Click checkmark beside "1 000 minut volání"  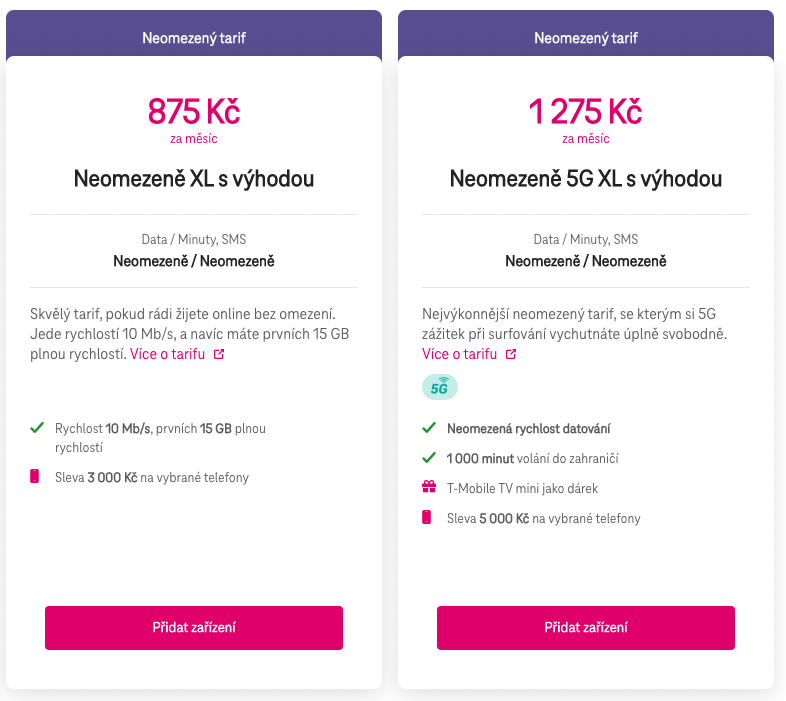[x=429, y=458]
